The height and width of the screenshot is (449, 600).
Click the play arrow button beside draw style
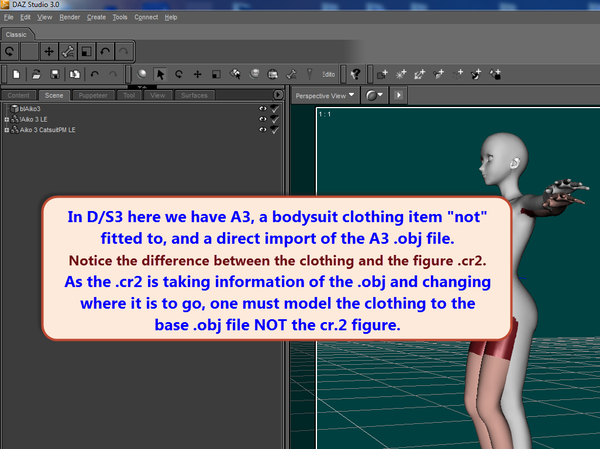click(398, 95)
